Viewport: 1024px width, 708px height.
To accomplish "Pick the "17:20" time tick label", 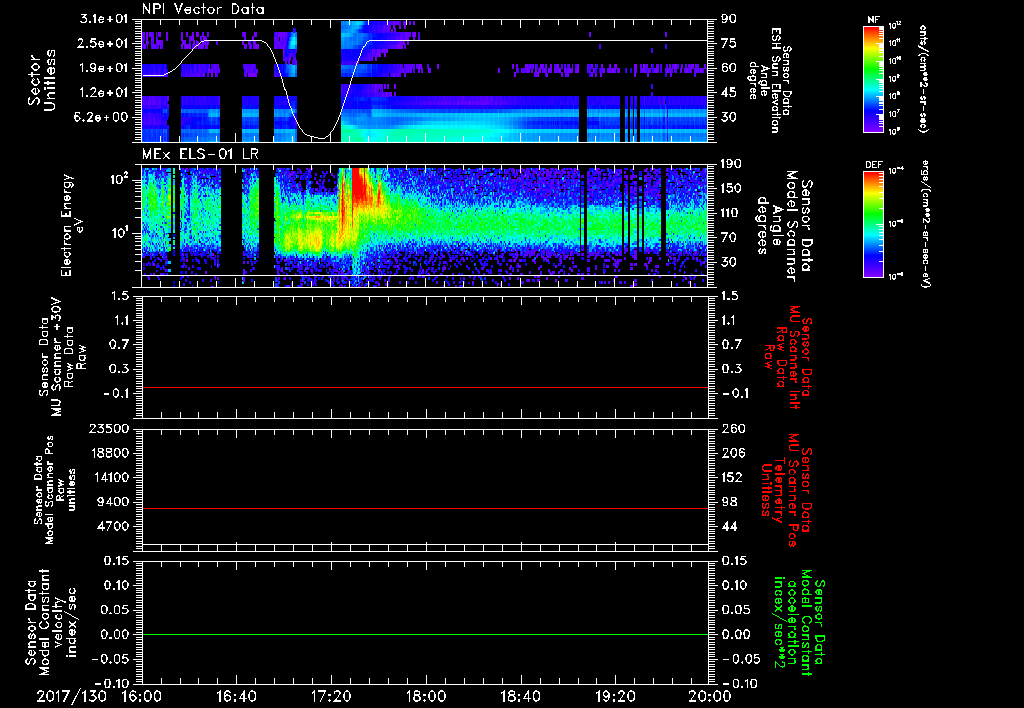I will pos(331,696).
